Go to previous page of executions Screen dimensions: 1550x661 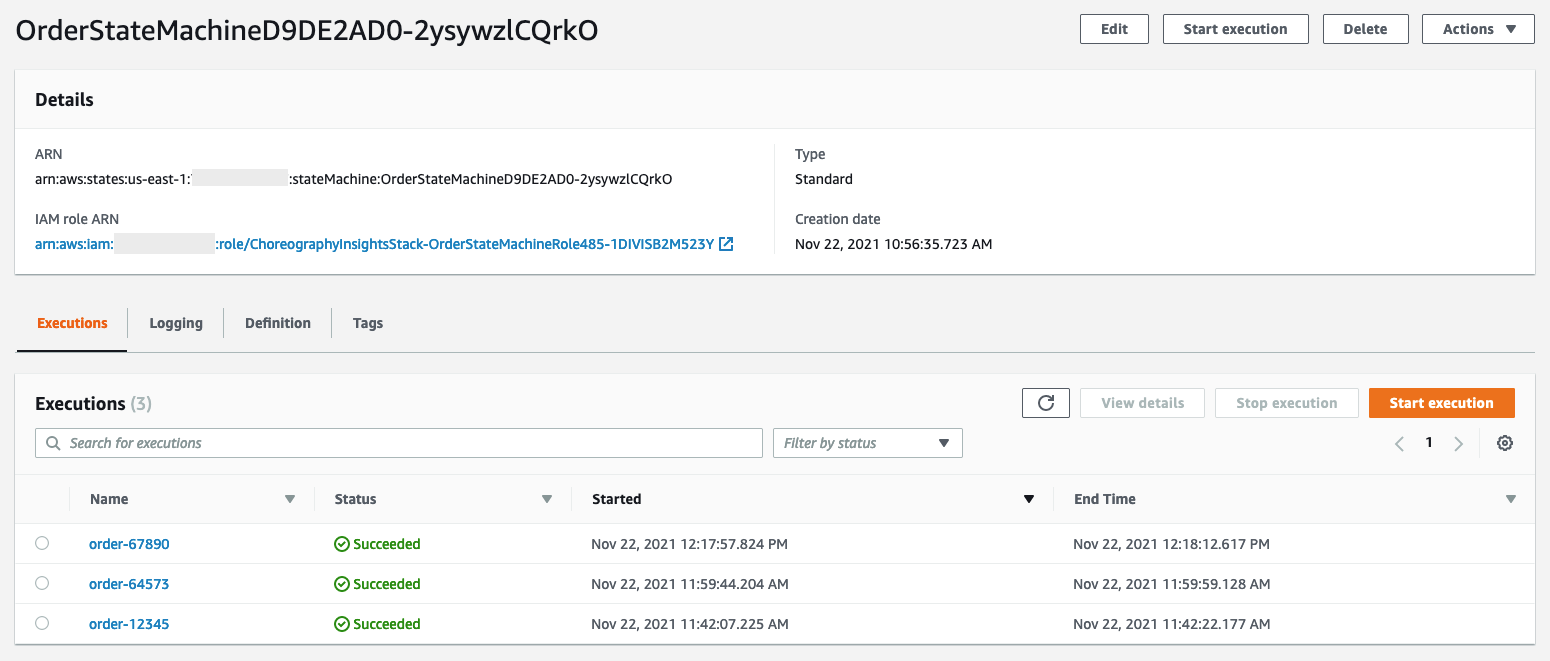[x=1399, y=442]
